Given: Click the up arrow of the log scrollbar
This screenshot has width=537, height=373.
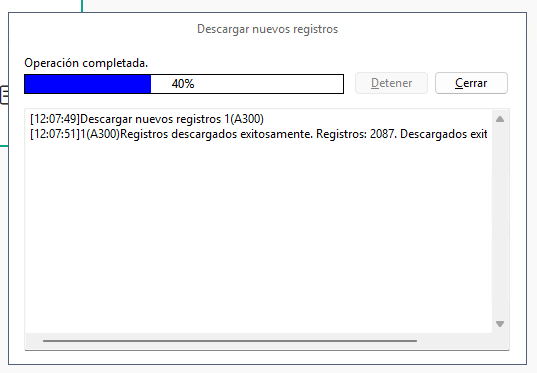Looking at the screenshot, I should click(500, 119).
